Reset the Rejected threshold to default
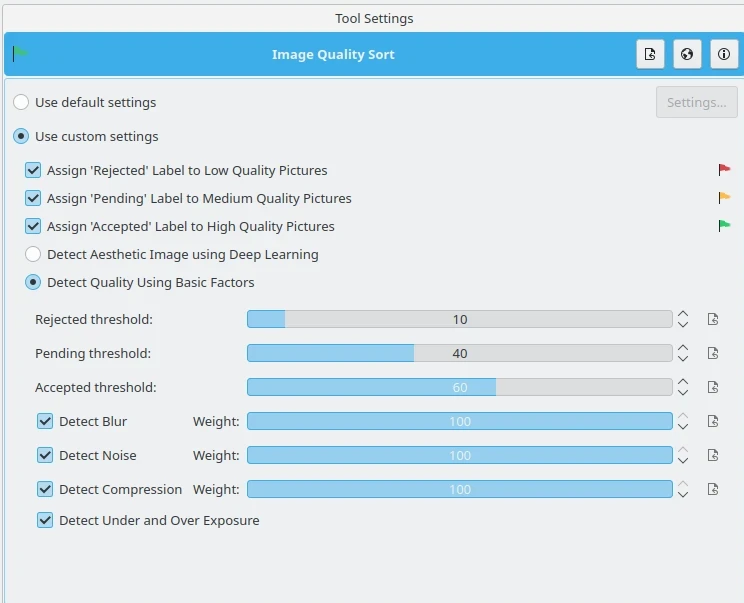 (x=713, y=320)
